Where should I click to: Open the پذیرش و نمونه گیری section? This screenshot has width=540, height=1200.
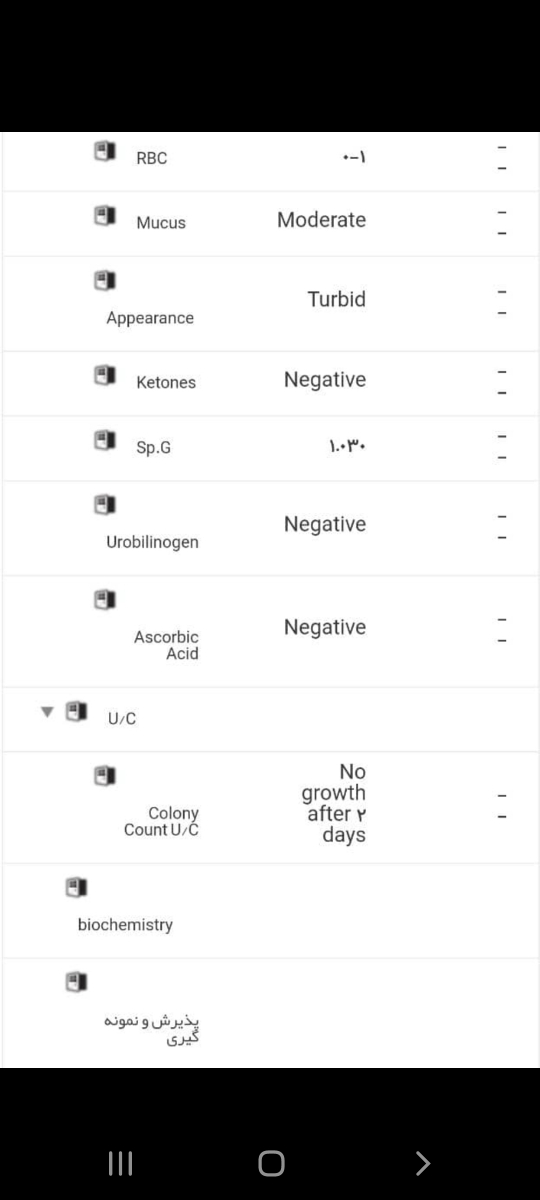coord(152,1030)
